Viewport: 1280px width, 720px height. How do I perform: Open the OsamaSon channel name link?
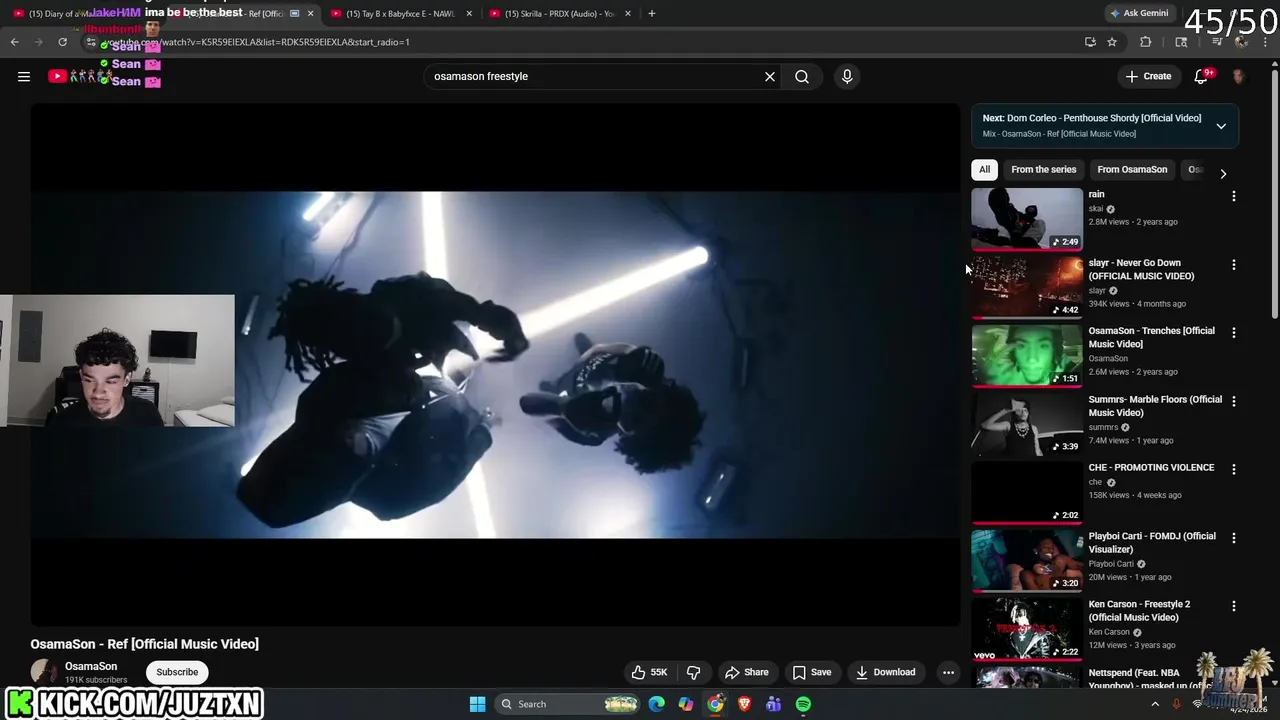pos(91,666)
